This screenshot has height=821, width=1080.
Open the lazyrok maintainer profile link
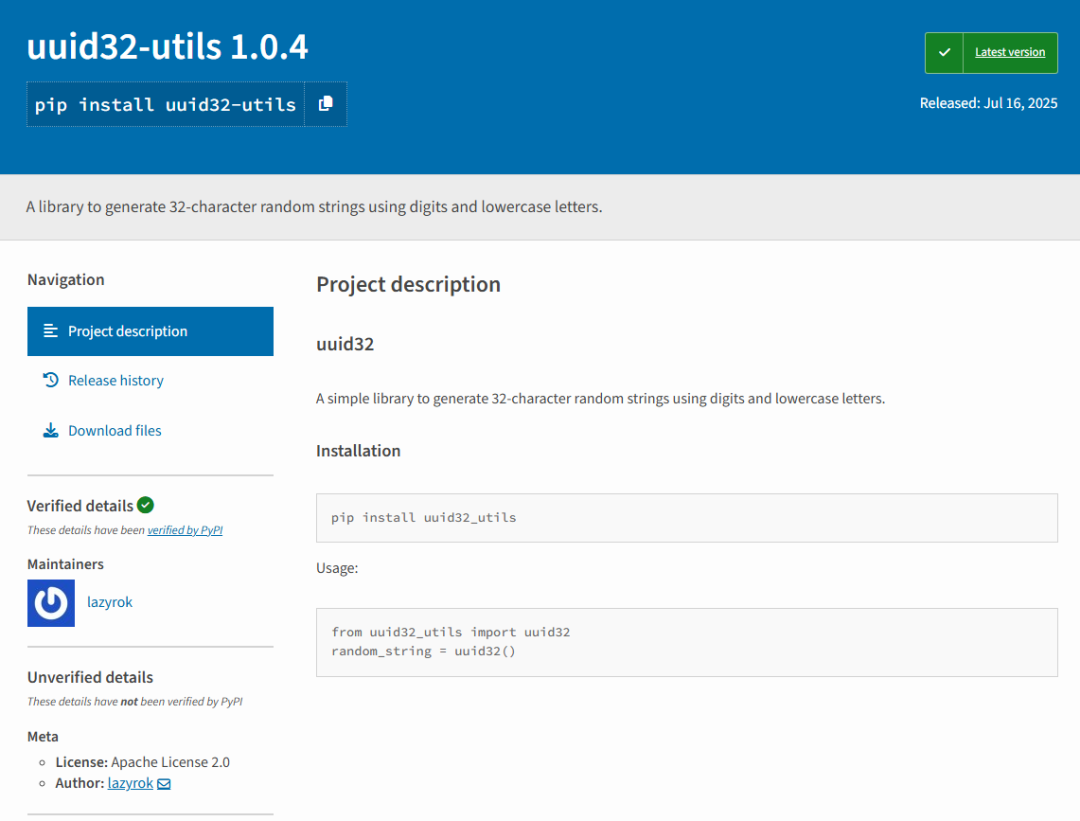pos(110,603)
